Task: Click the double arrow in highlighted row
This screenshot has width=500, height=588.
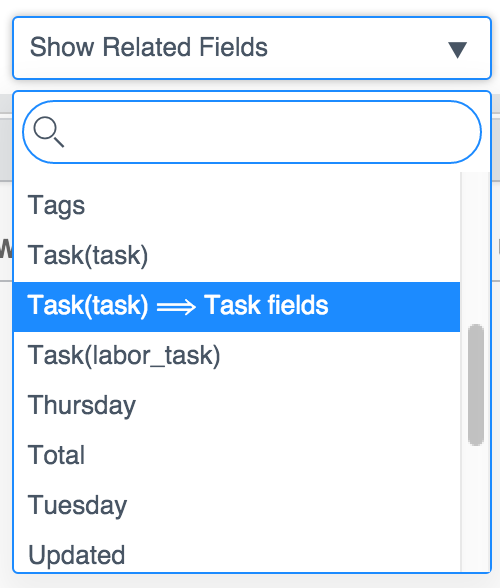Action: (x=176, y=307)
